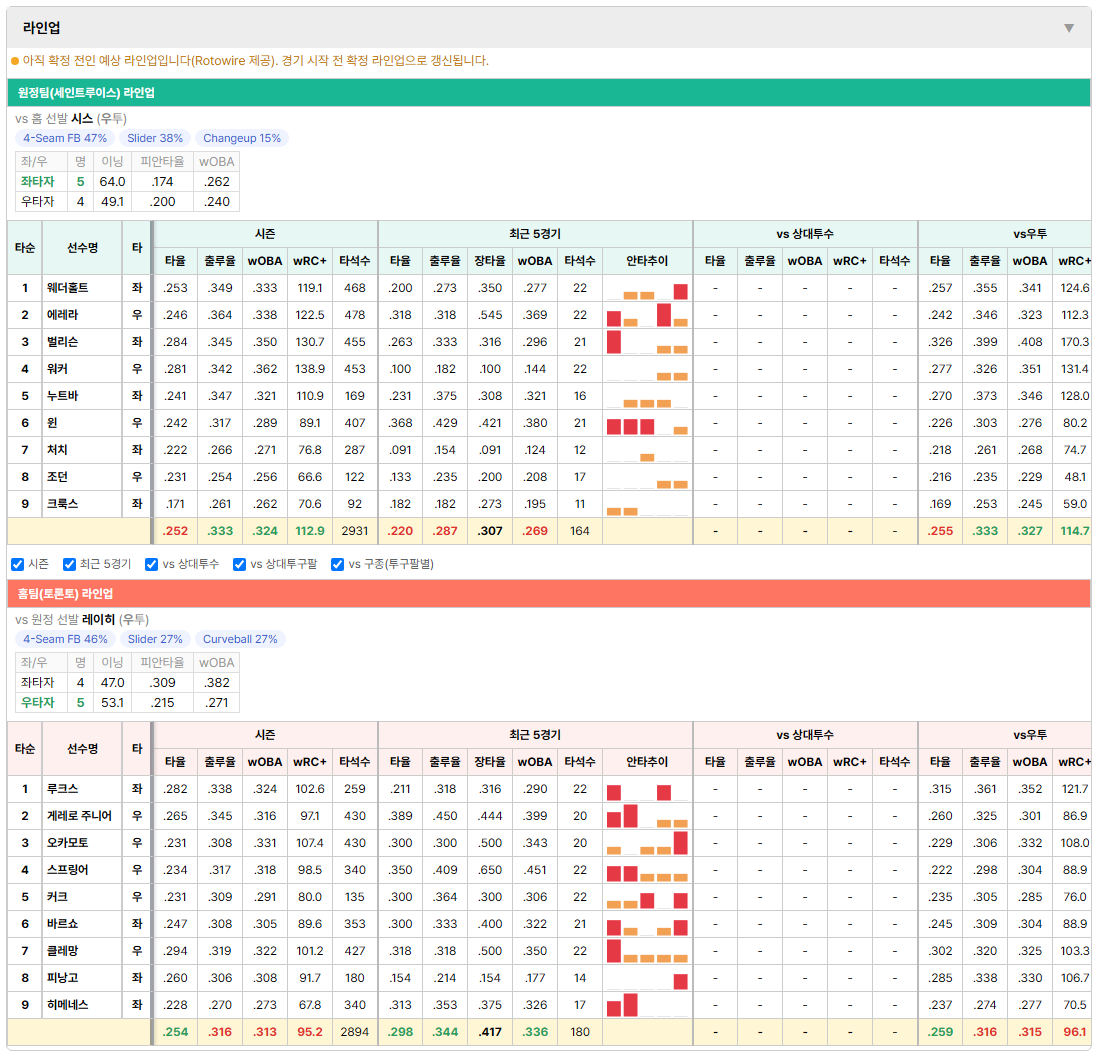Toggle the 시즌 checkbox
Screen dimensions: 1098x1057
coord(18,565)
